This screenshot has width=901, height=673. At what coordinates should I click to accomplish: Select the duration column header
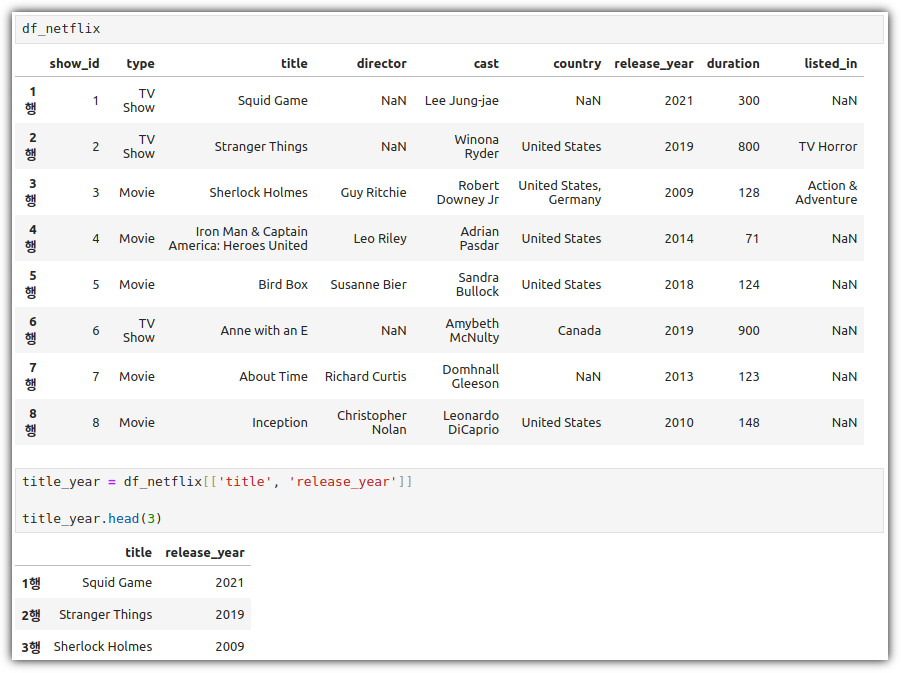(x=733, y=64)
